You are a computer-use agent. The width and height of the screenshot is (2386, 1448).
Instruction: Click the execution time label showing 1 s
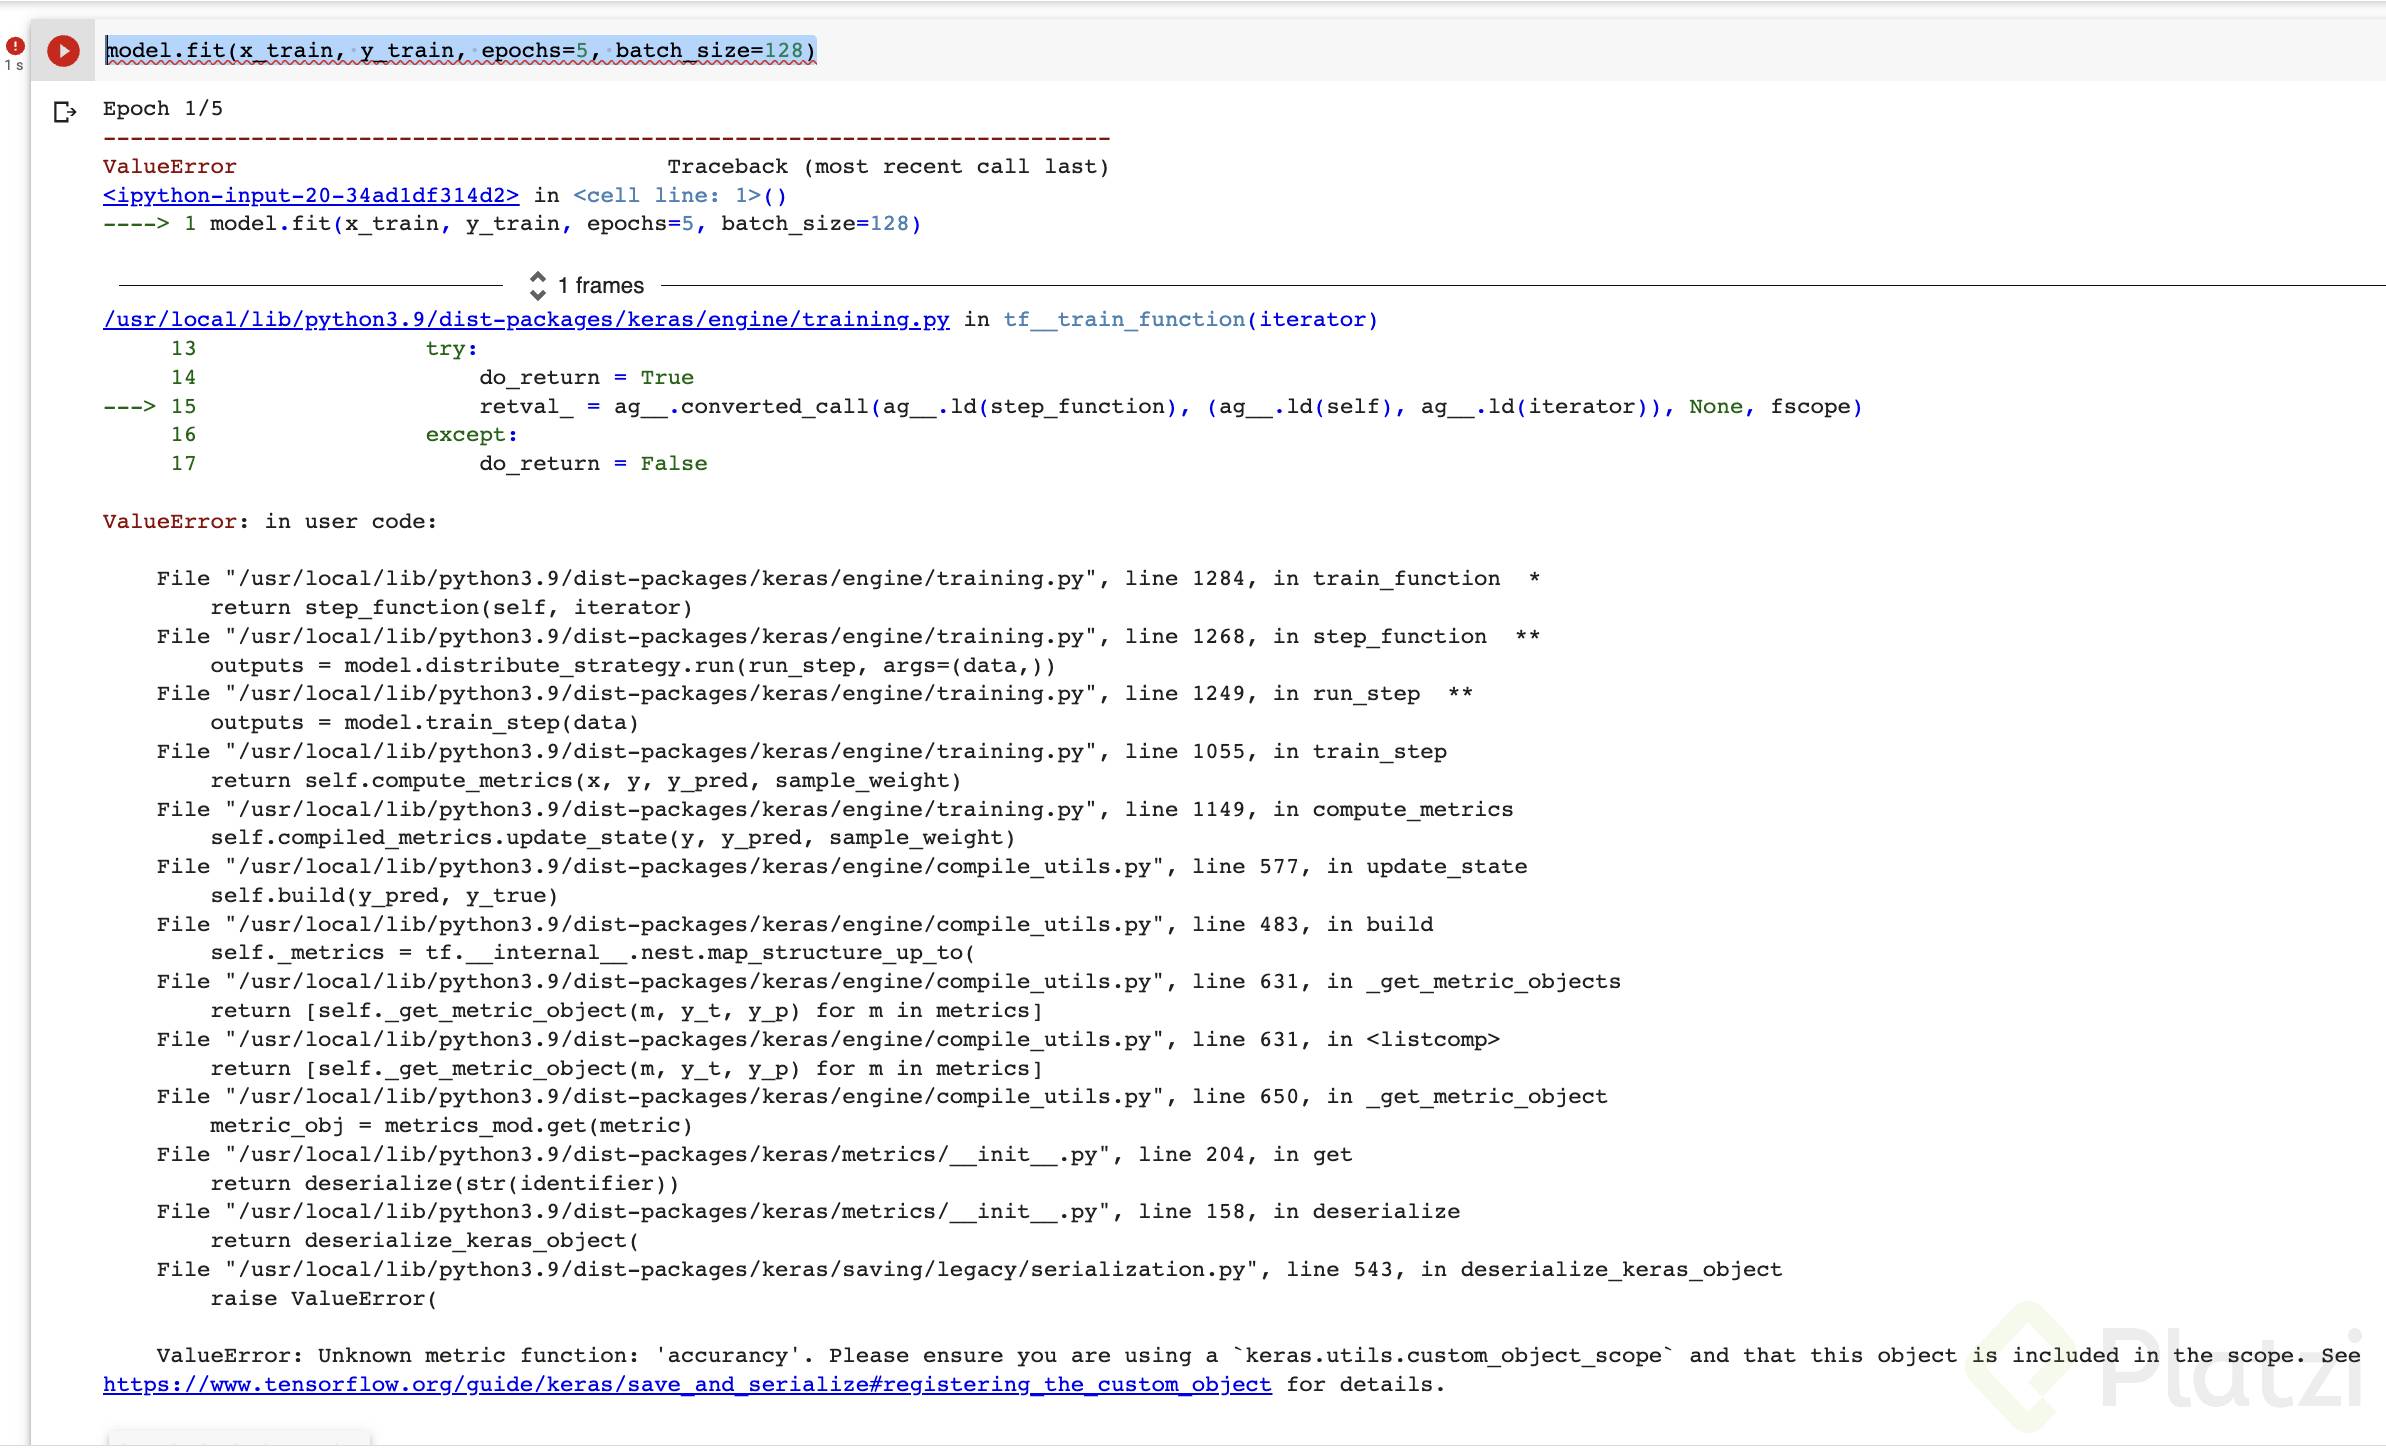click(14, 65)
